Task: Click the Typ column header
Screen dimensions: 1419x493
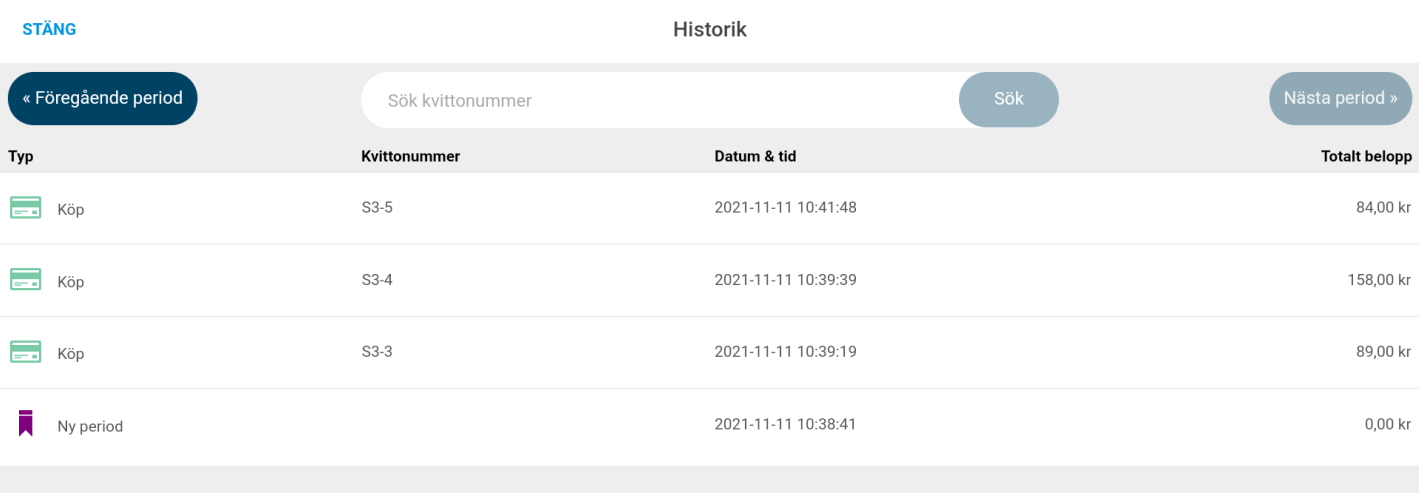Action: click(21, 156)
